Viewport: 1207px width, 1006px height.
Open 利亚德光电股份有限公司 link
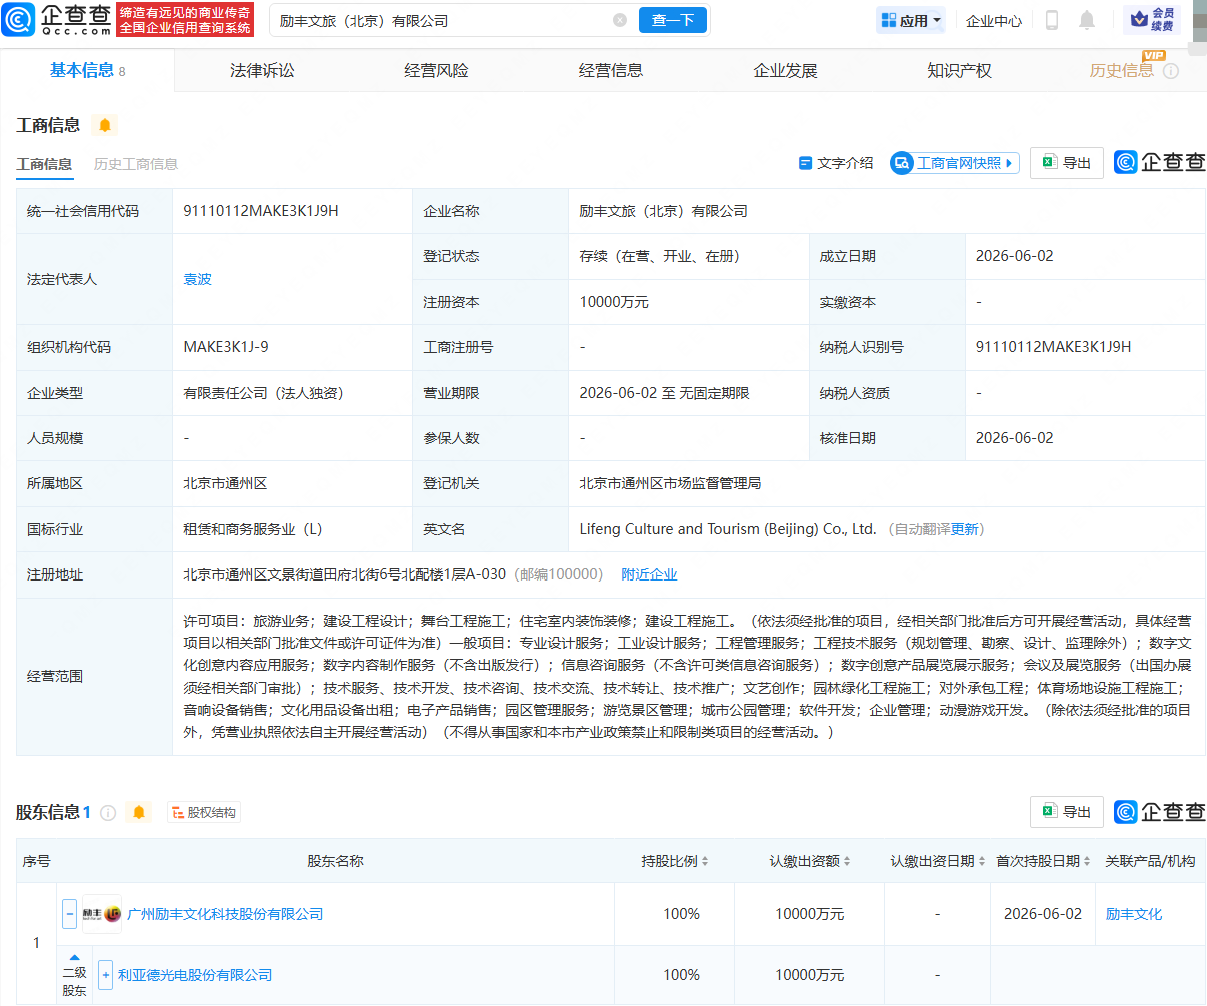pos(195,975)
